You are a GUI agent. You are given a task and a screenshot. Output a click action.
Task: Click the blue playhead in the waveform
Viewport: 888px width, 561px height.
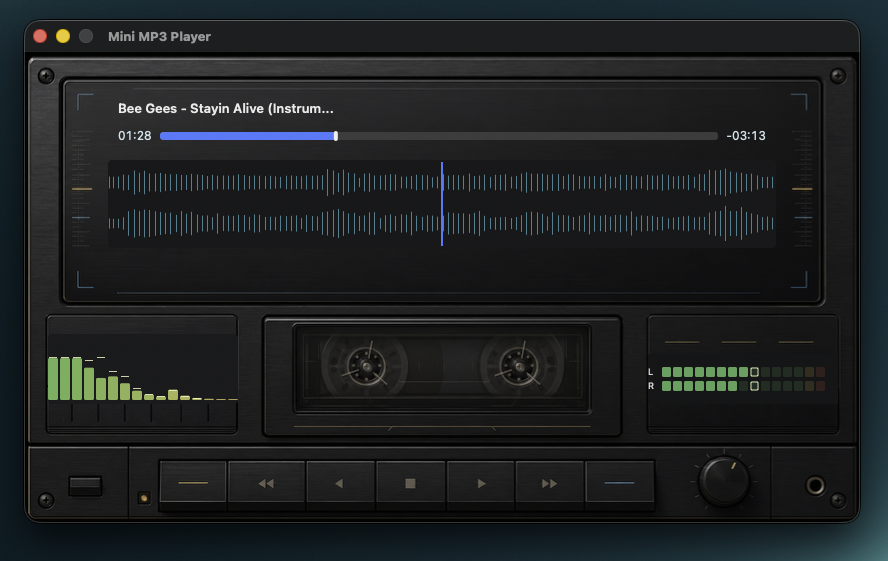coord(442,204)
